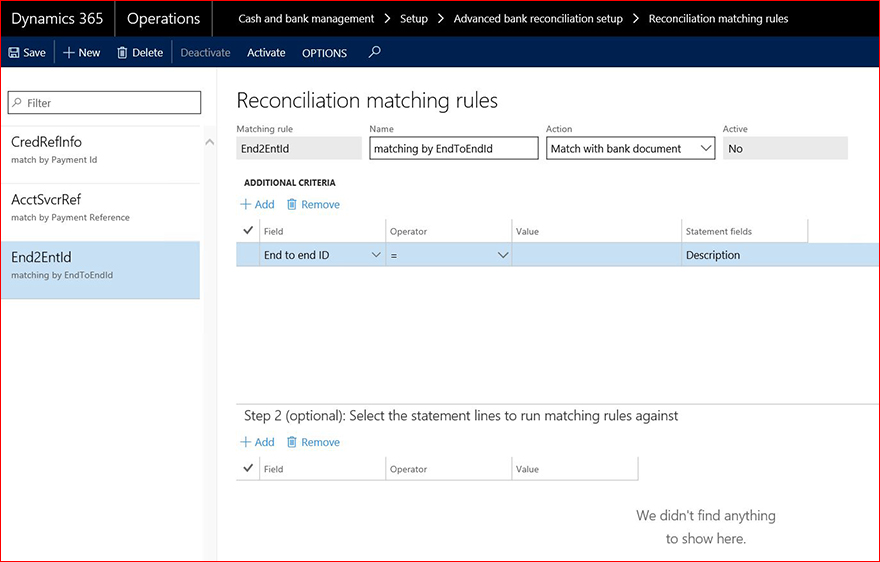Click the New button label
This screenshot has width=880, height=562.
pos(89,53)
